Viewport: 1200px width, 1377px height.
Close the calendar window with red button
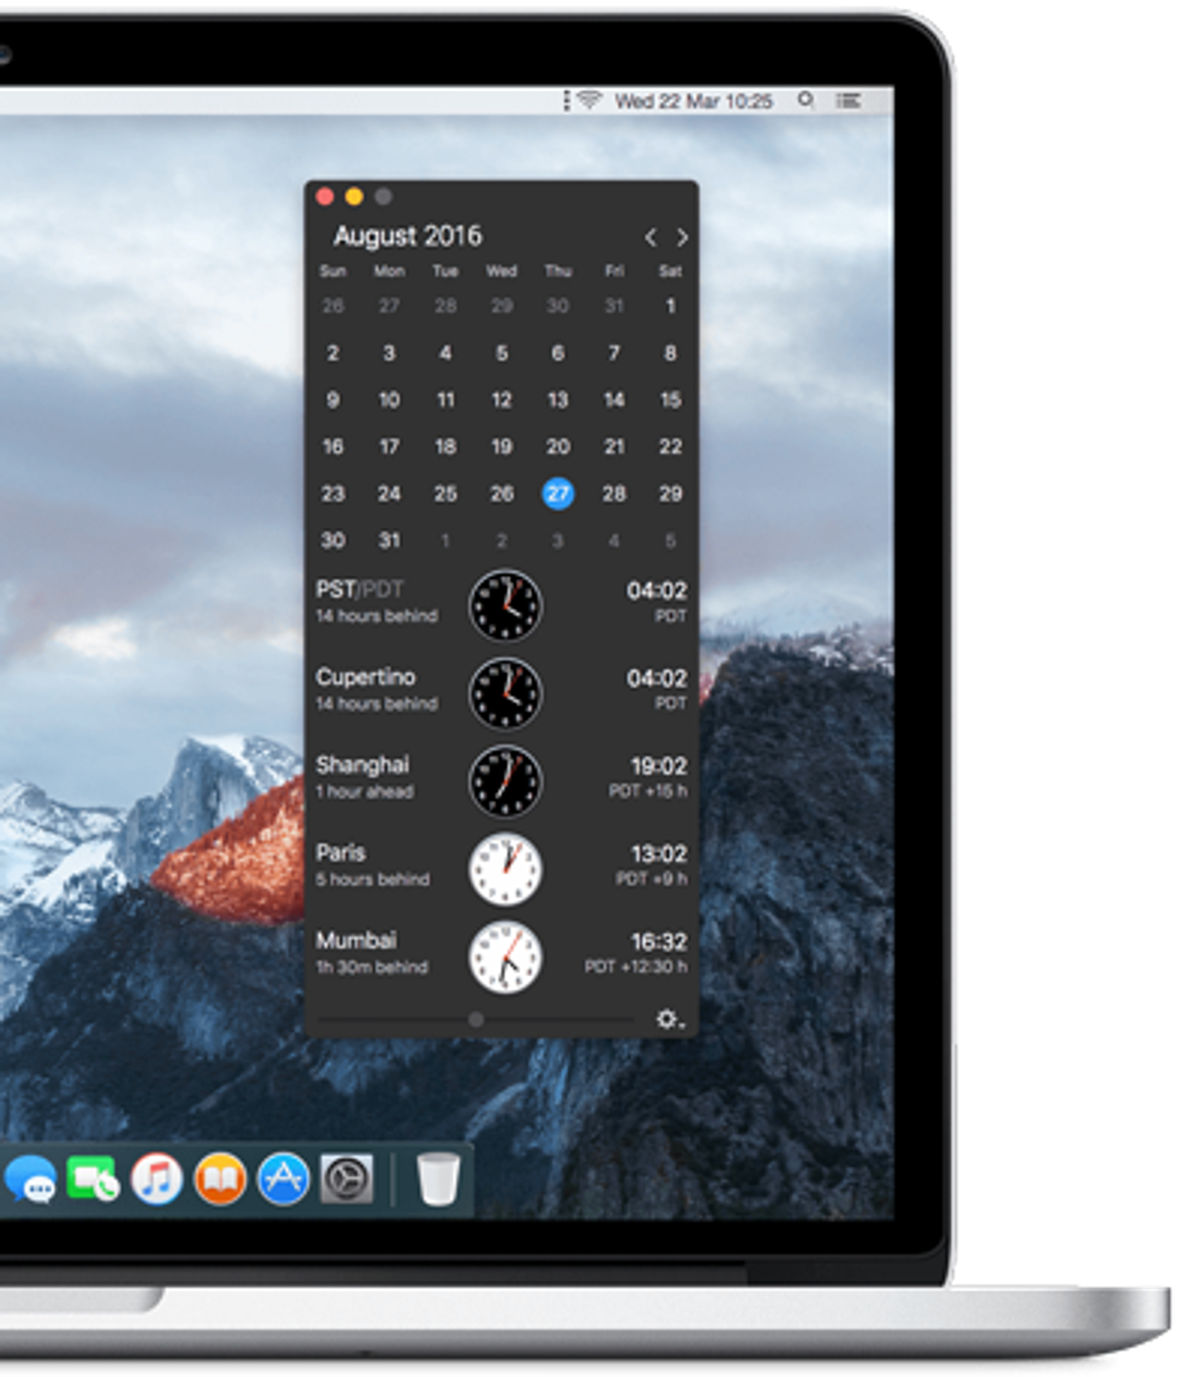click(x=325, y=197)
